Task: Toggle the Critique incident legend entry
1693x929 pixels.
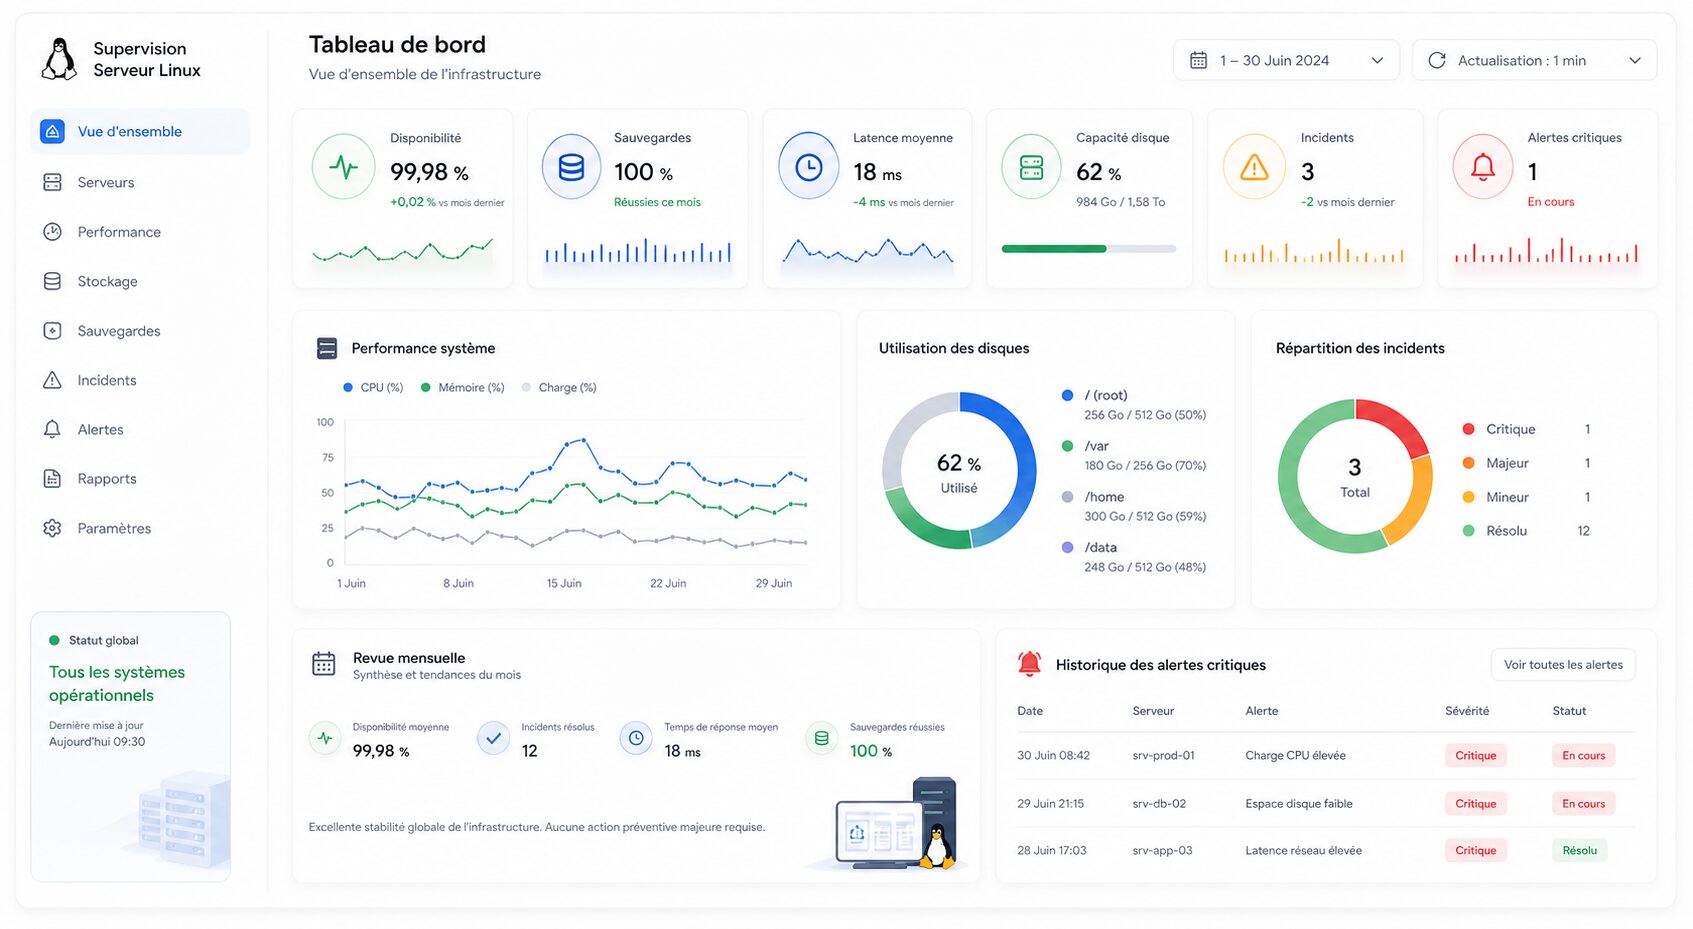Action: click(1526, 429)
